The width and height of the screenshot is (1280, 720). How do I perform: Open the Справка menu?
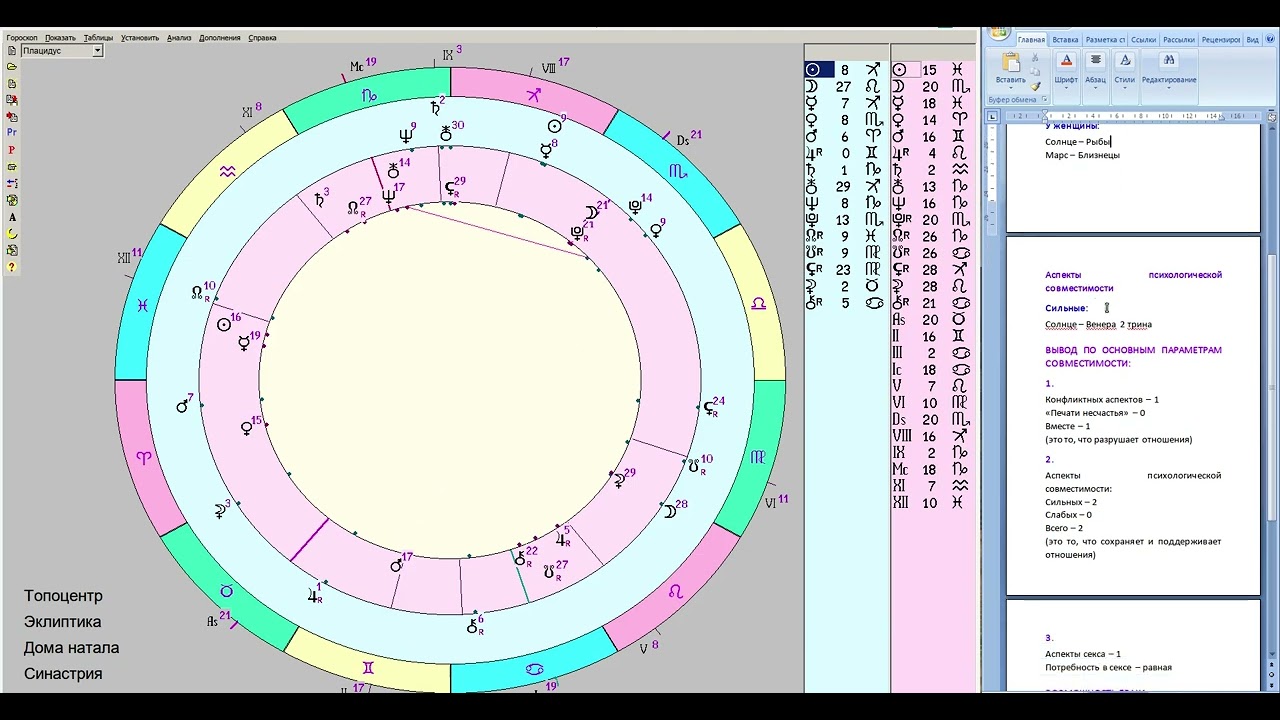pos(262,38)
